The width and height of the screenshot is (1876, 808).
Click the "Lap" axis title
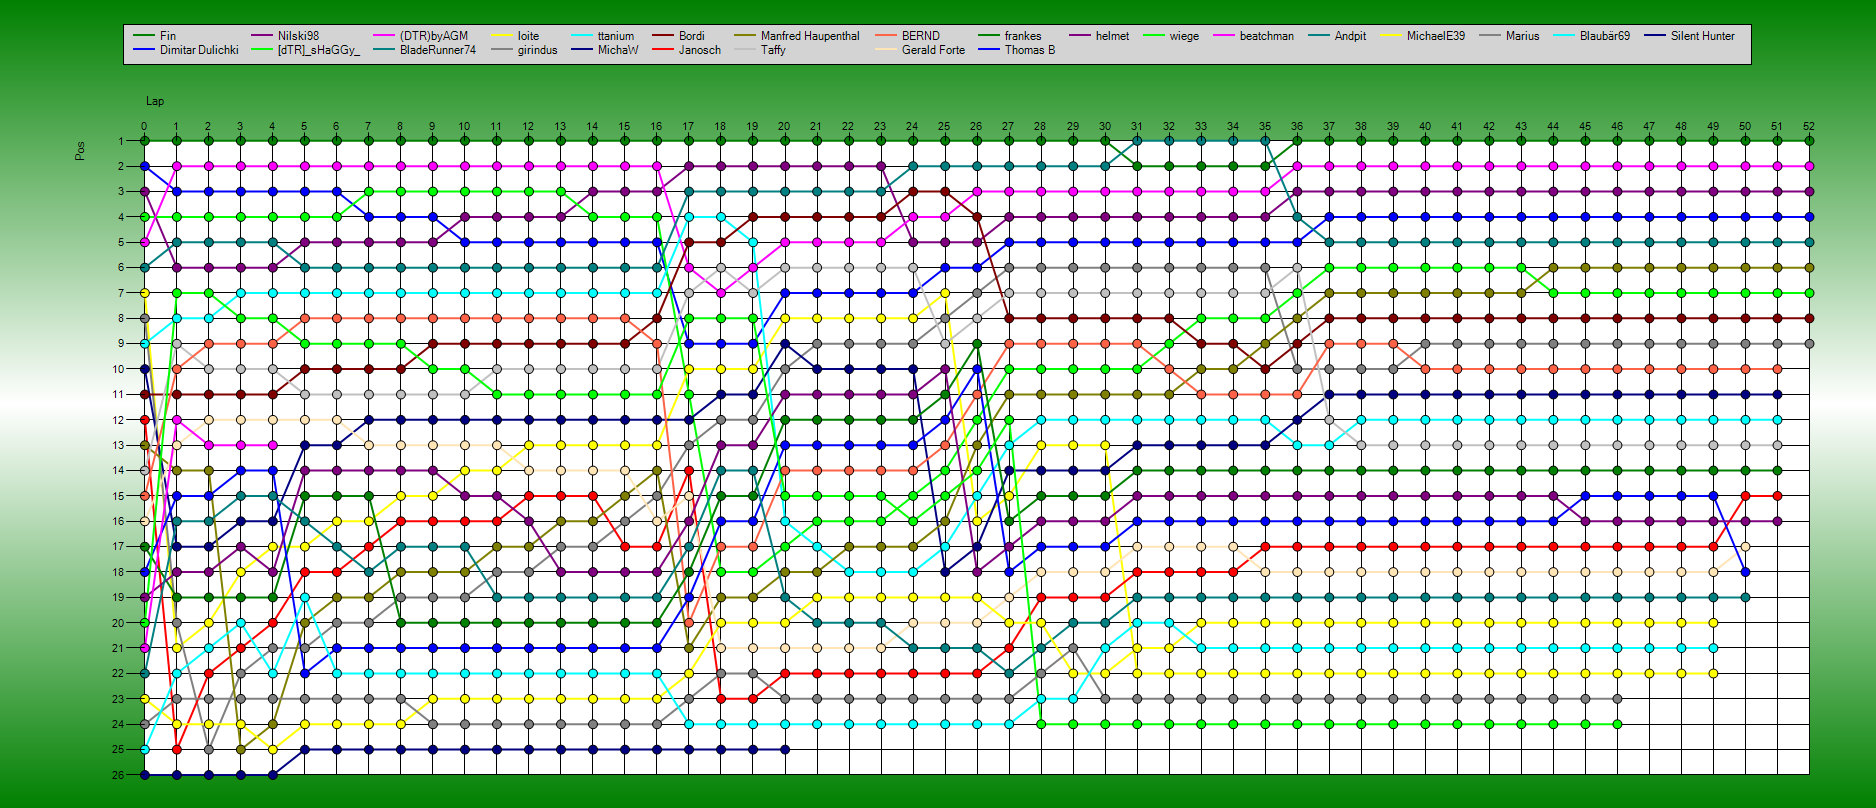tap(155, 101)
